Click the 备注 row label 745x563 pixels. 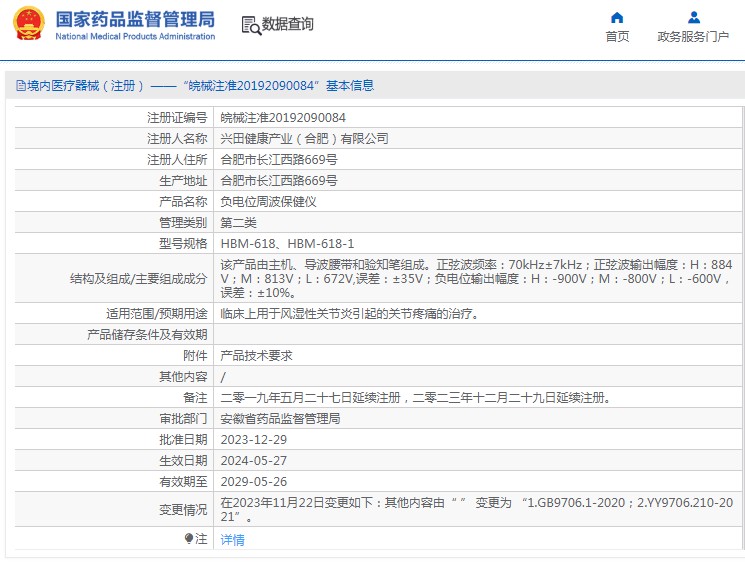[x=195, y=397]
